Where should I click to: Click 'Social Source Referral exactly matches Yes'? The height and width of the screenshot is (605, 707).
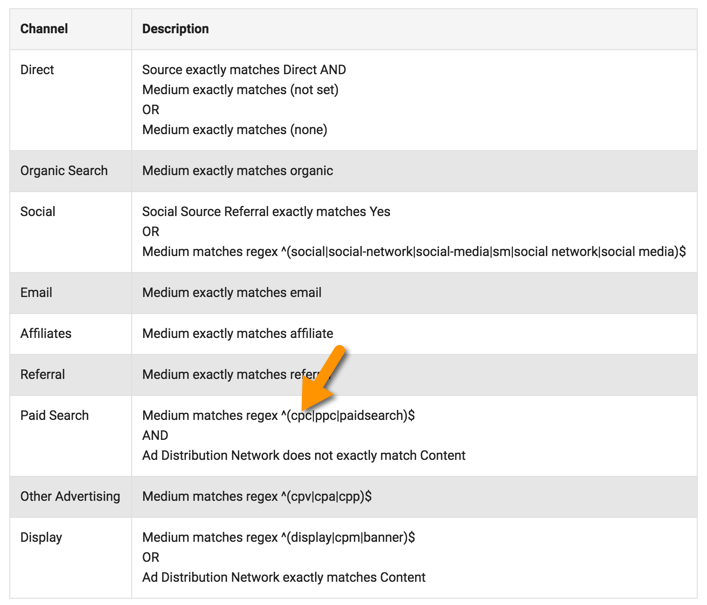pyautogui.click(x=266, y=212)
